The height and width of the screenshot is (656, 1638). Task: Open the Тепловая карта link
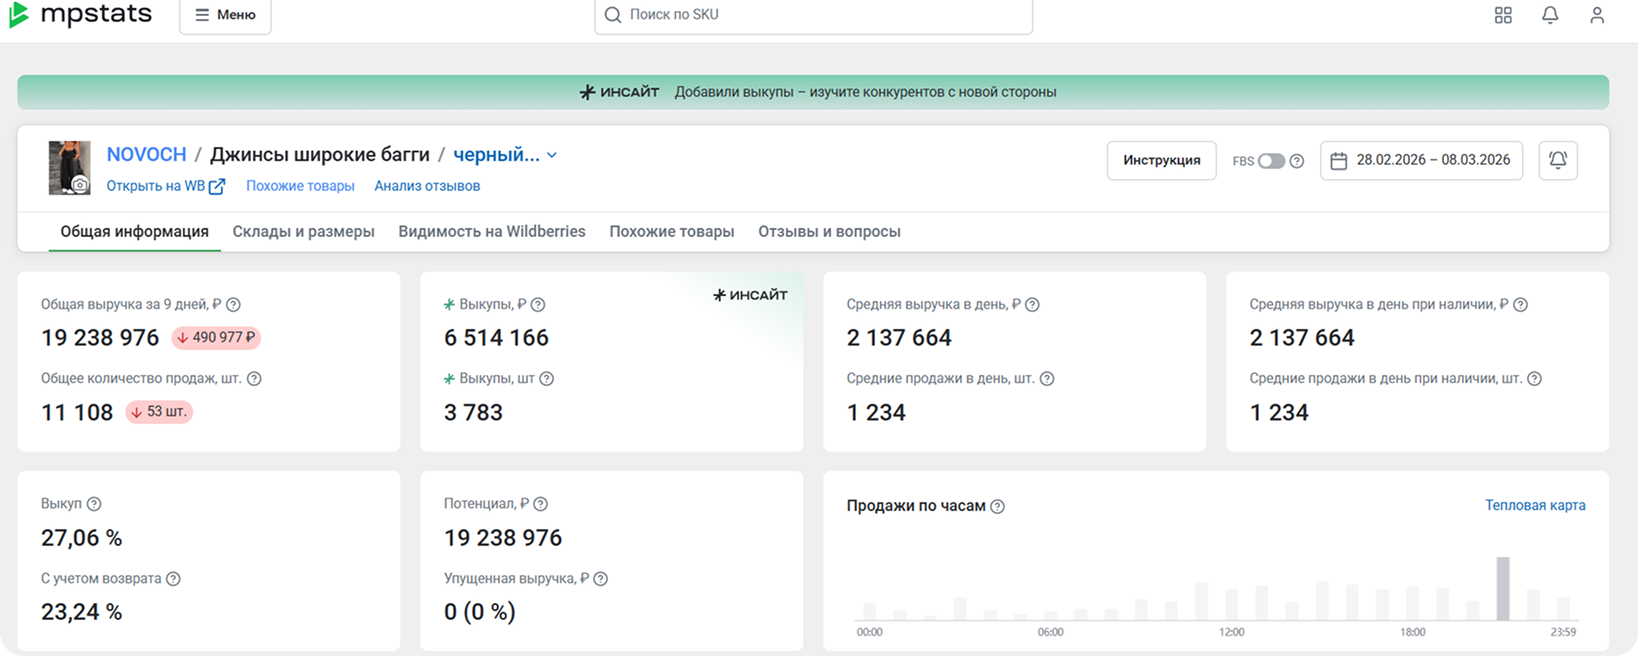tap(1535, 505)
